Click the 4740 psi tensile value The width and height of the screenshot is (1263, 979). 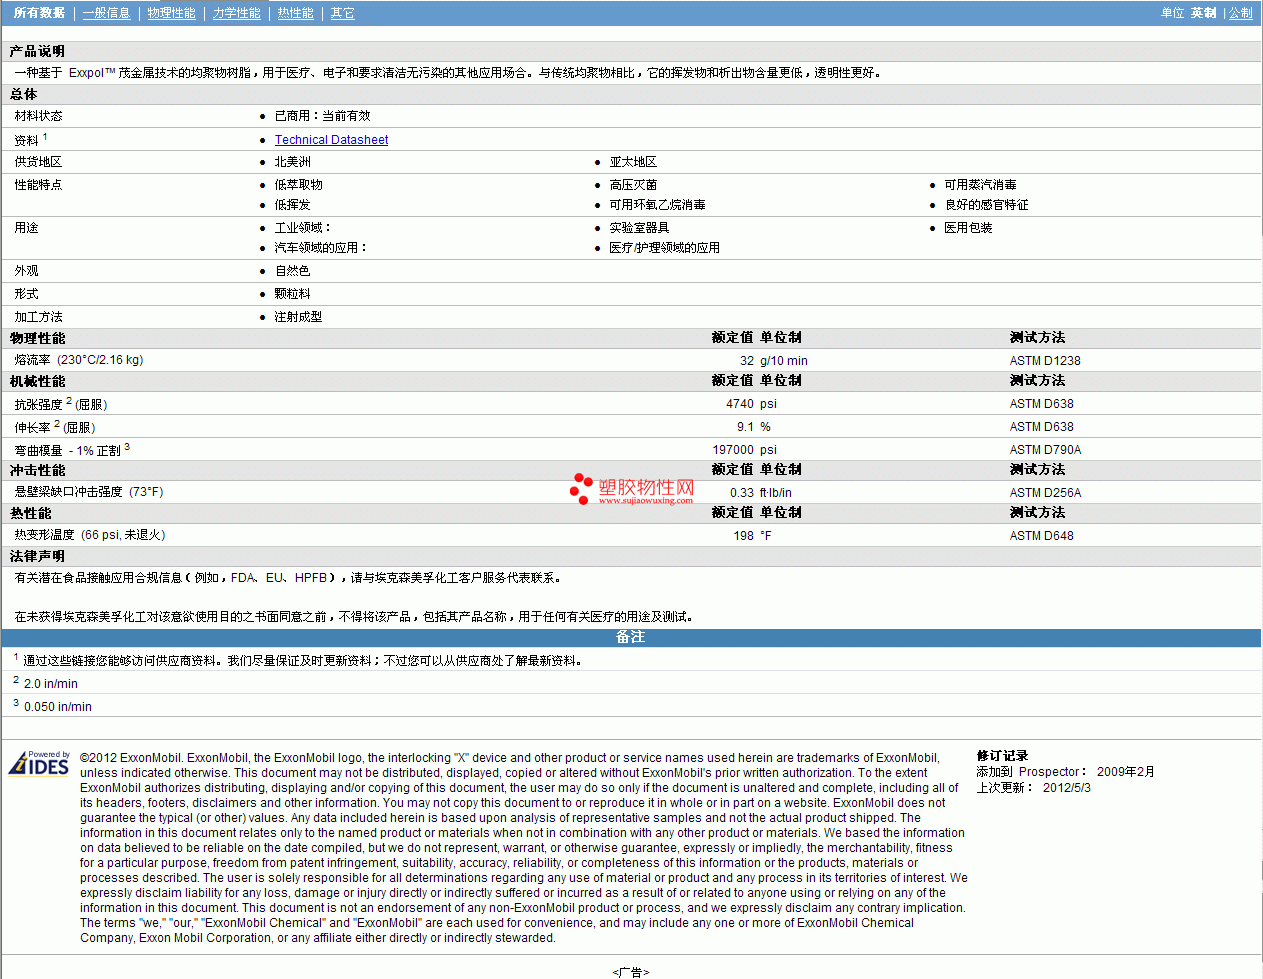[x=751, y=404]
